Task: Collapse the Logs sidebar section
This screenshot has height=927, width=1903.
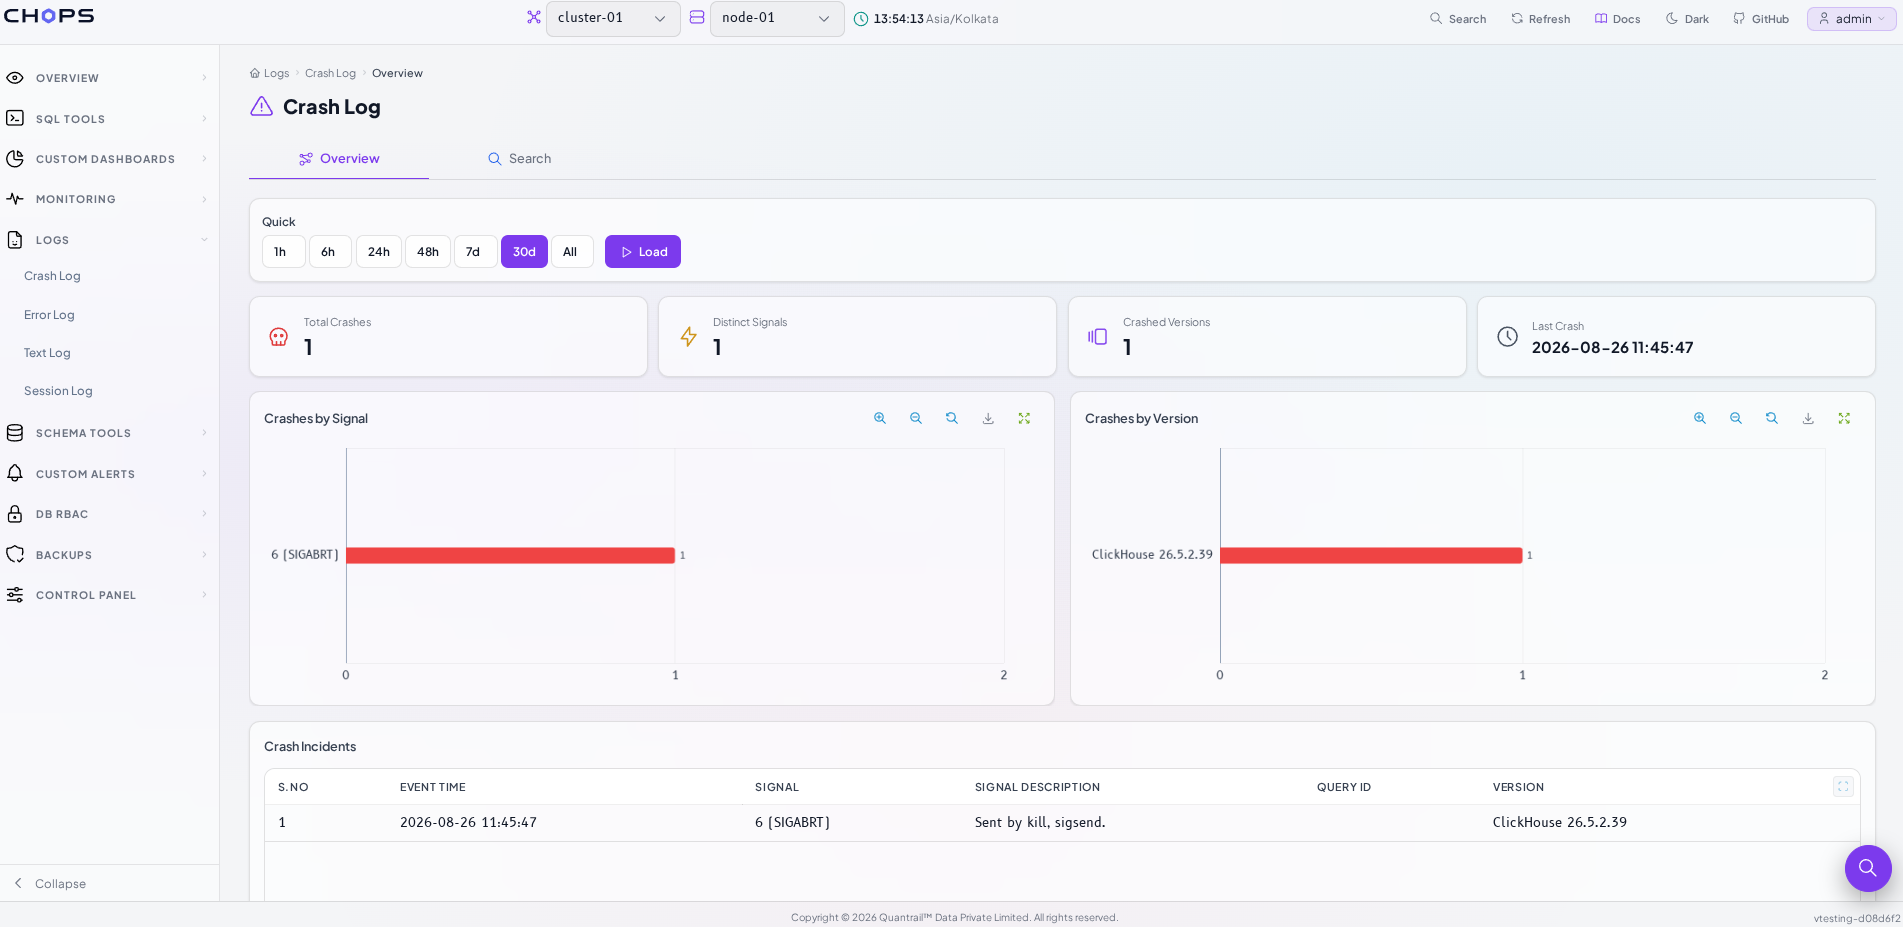Action: [x=109, y=240]
